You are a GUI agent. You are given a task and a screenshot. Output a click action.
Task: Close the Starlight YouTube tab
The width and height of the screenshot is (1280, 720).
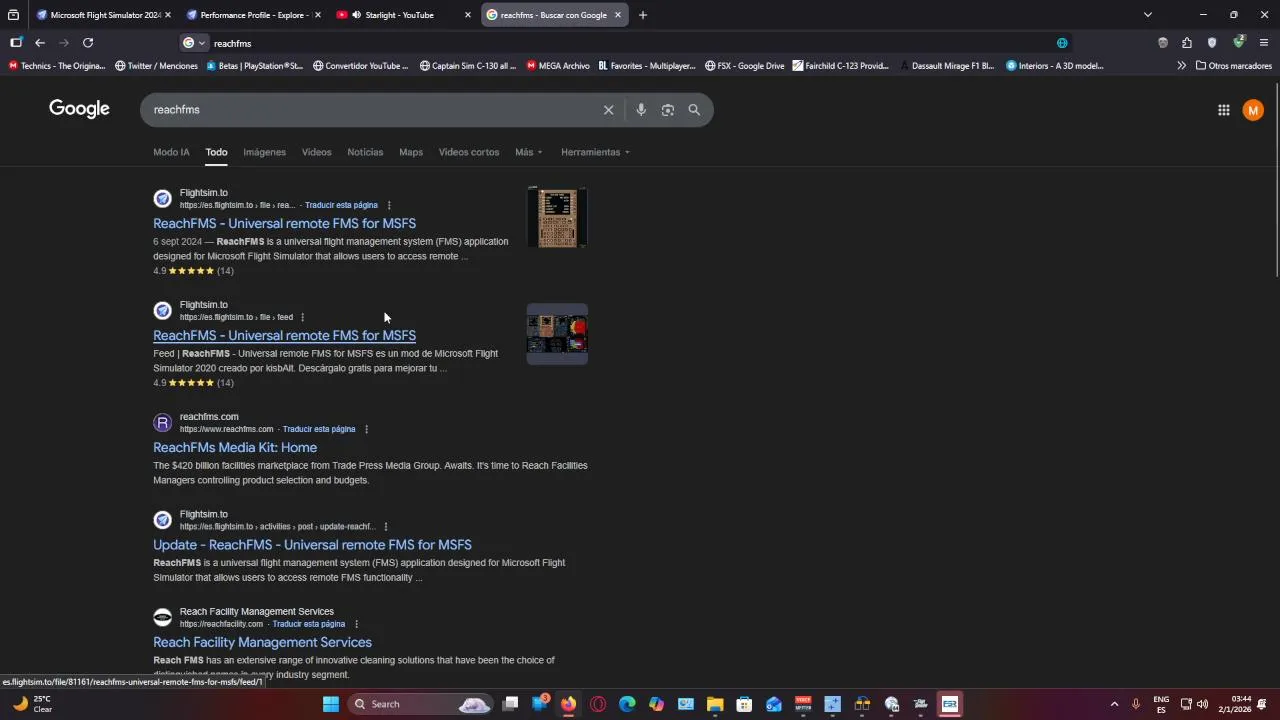tap(468, 15)
